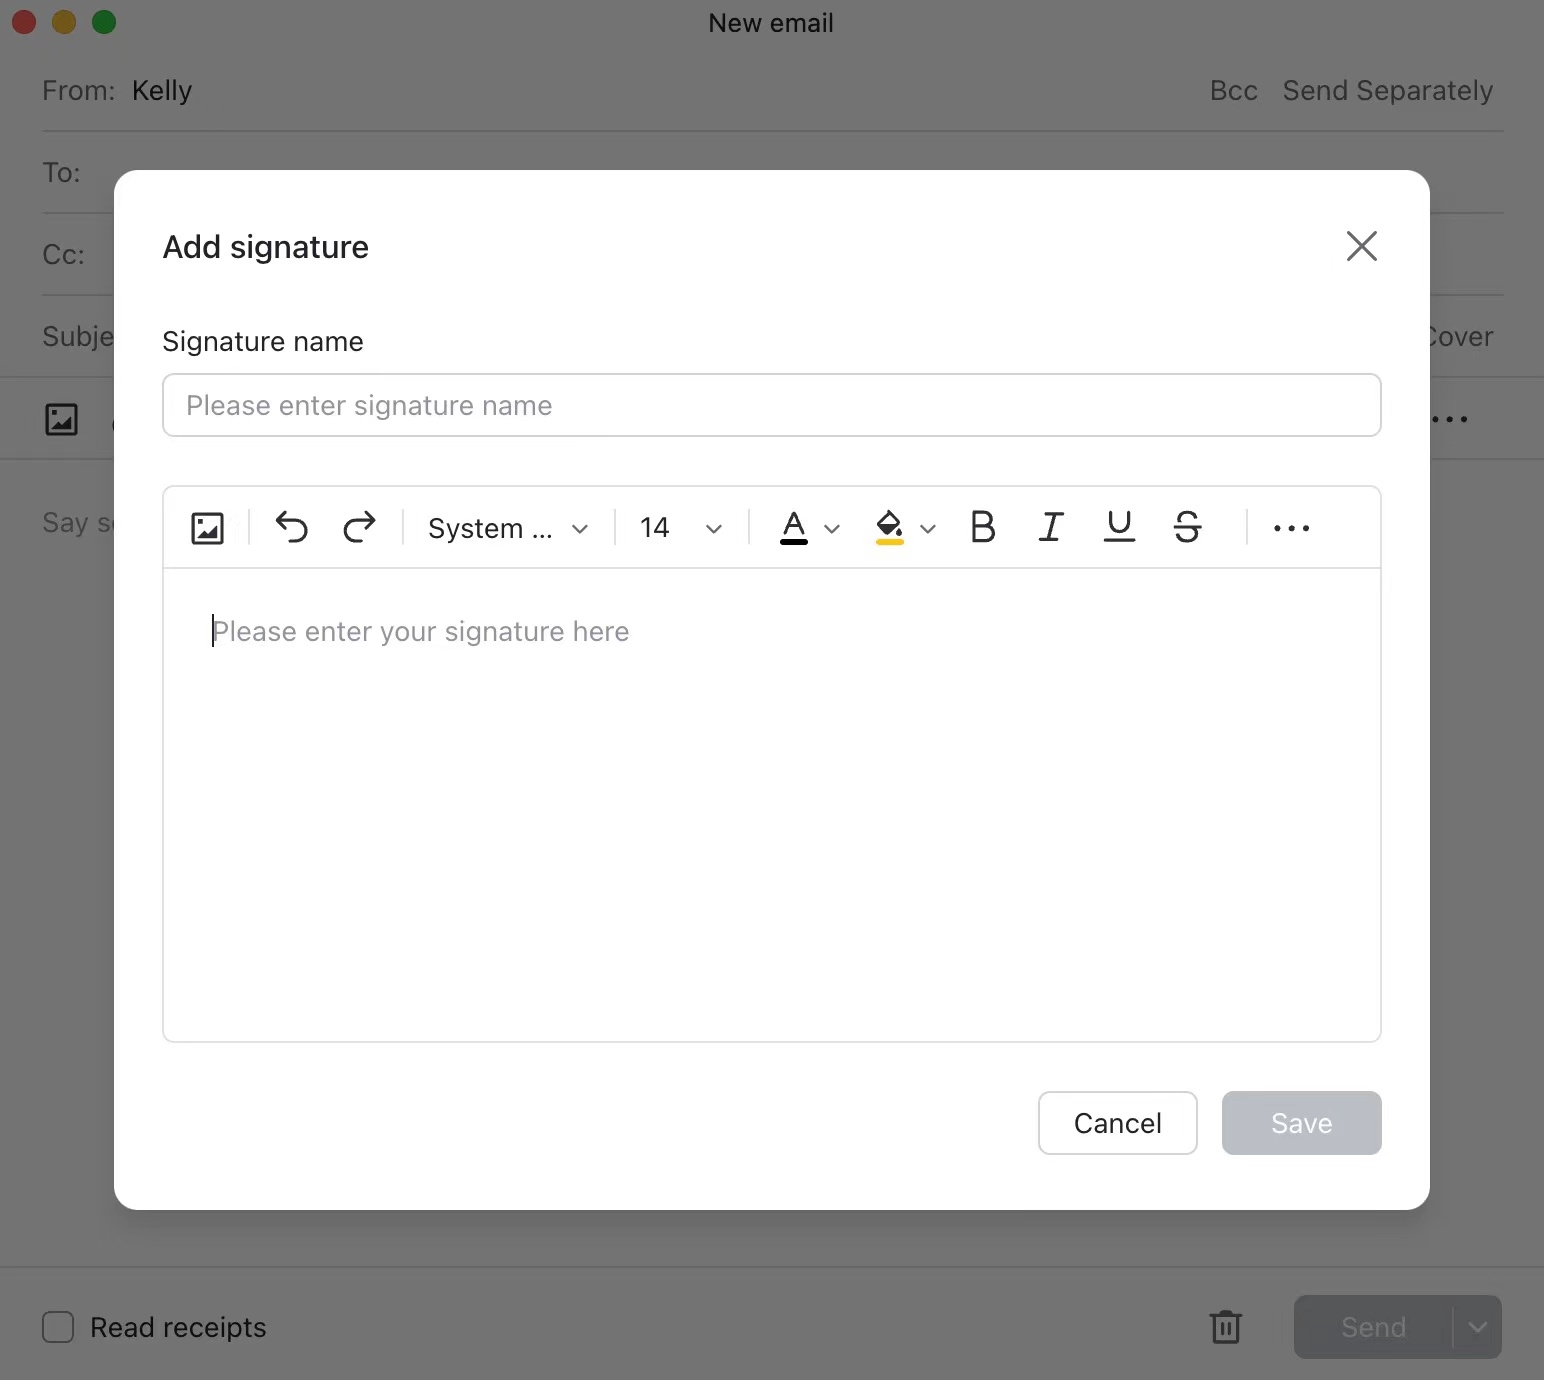The image size is (1544, 1380).
Task: Discard the email with the trash icon
Action: (x=1225, y=1327)
